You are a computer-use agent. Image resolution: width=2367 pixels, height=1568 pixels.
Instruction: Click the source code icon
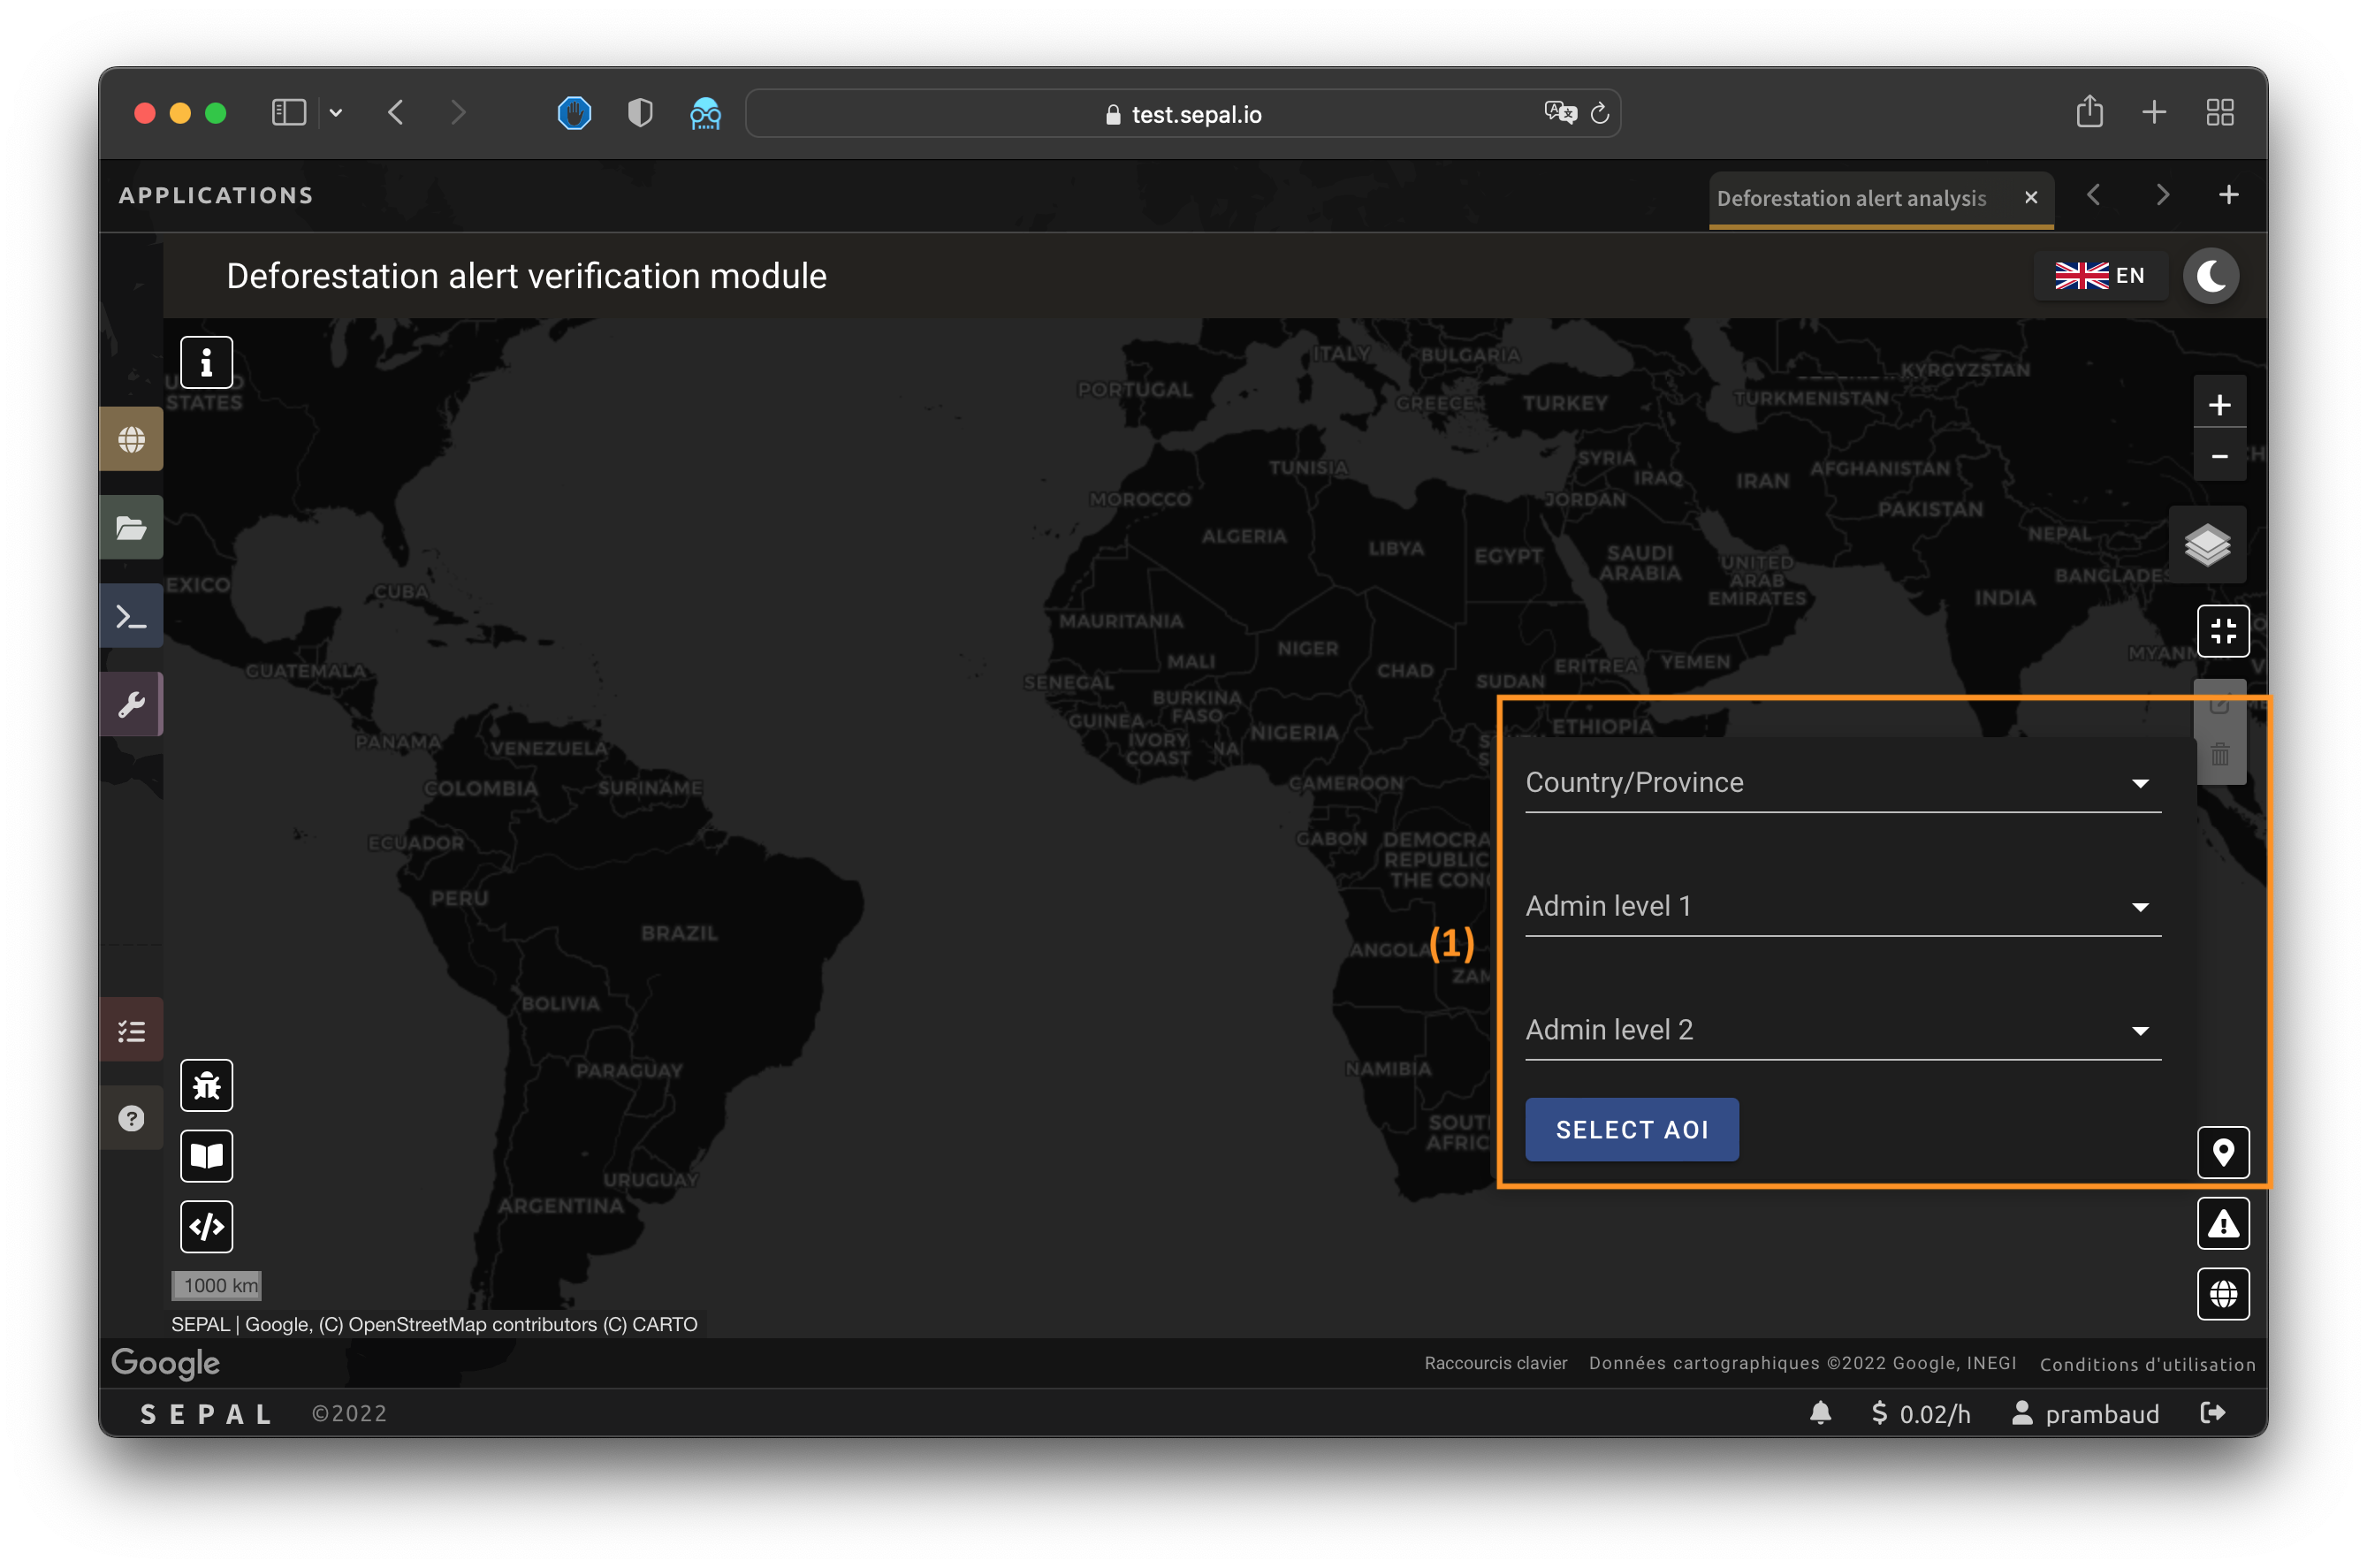(206, 1226)
